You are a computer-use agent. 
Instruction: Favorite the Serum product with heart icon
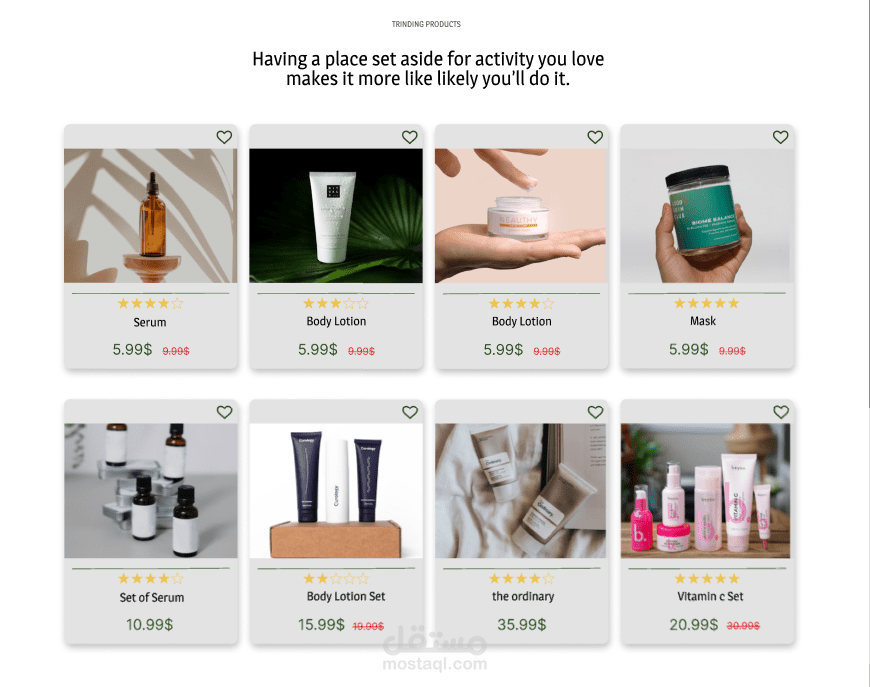pyautogui.click(x=224, y=137)
